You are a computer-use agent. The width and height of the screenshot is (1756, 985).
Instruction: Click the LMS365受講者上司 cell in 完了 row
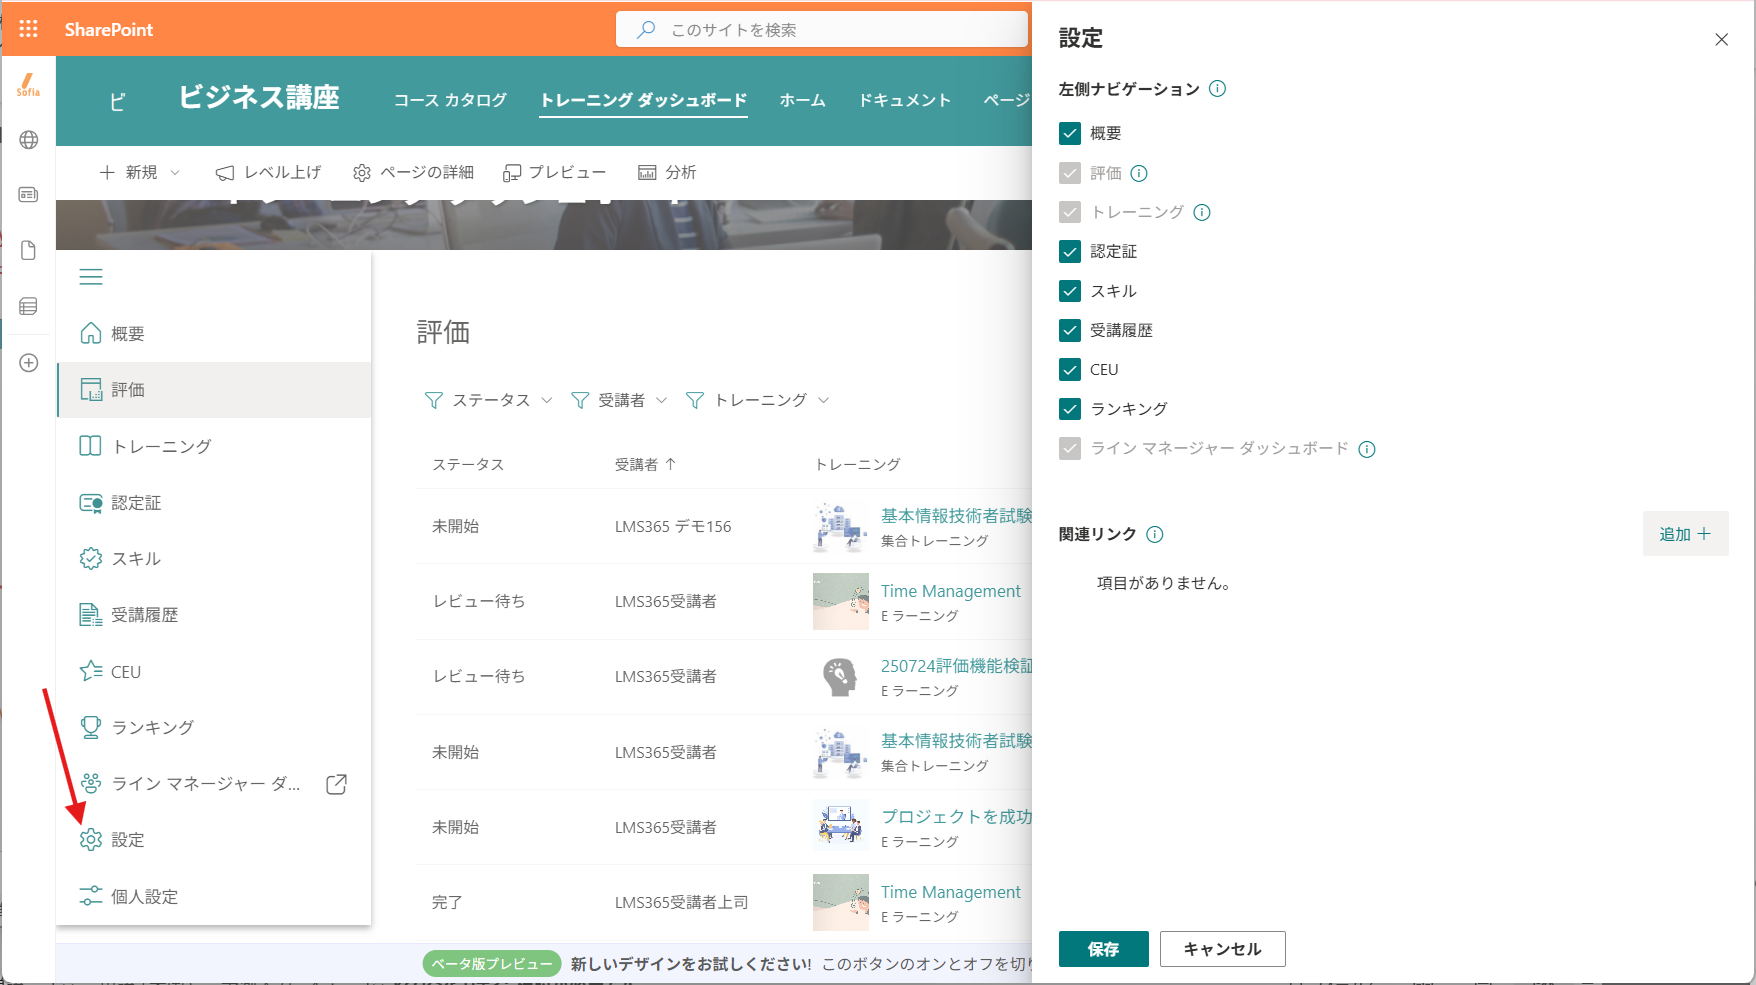tap(681, 902)
